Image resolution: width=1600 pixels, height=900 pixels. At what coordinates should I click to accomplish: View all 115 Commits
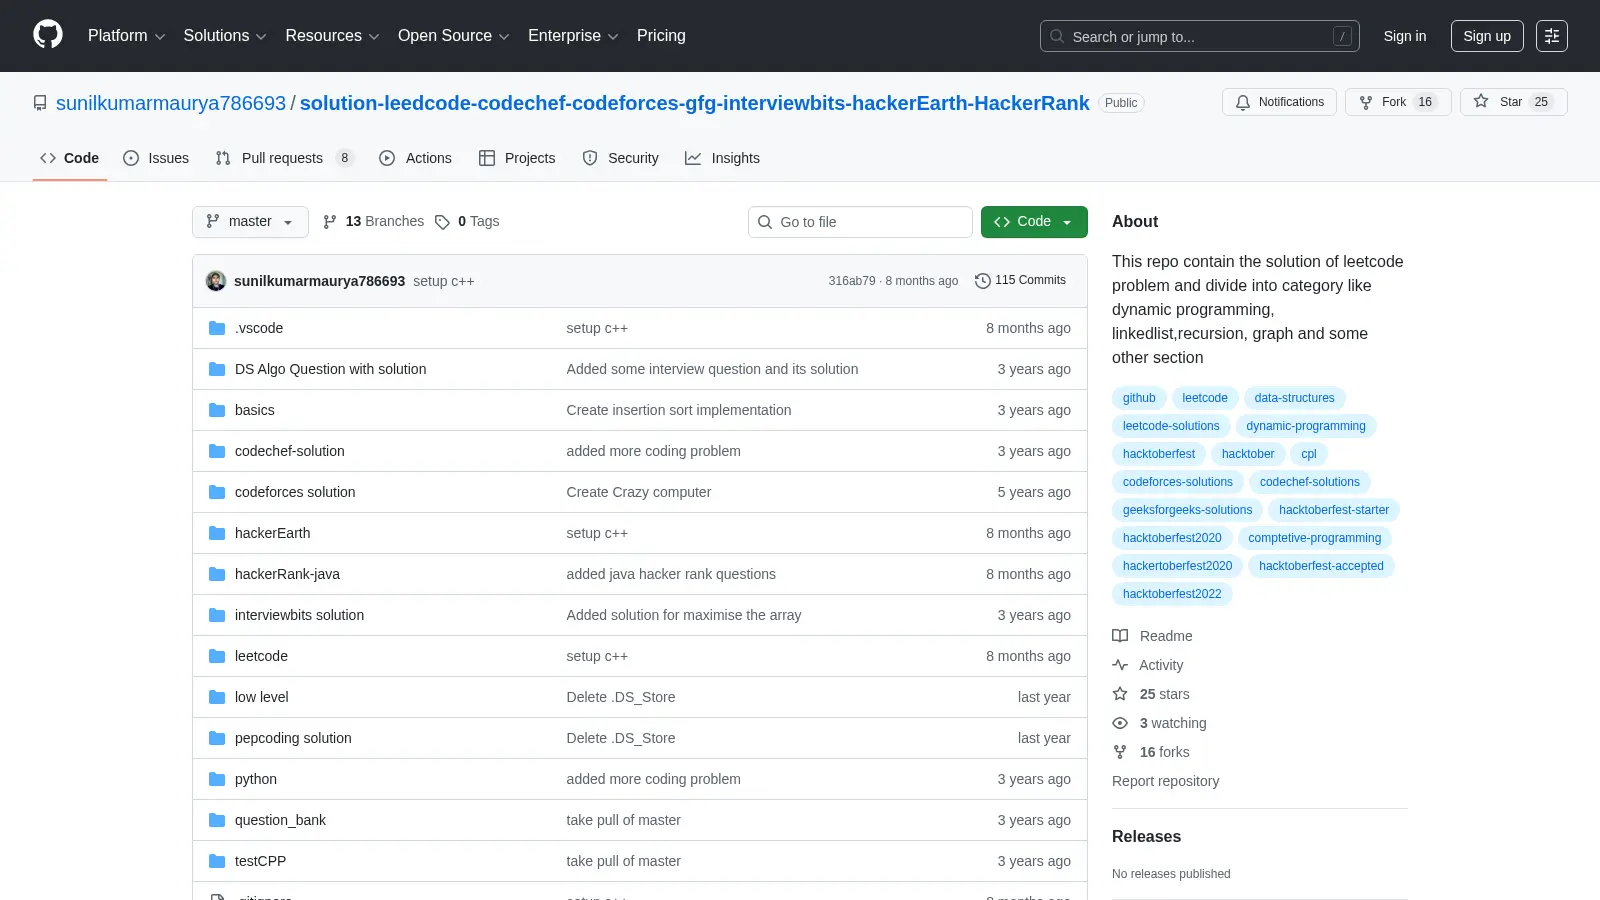pyautogui.click(x=1020, y=281)
